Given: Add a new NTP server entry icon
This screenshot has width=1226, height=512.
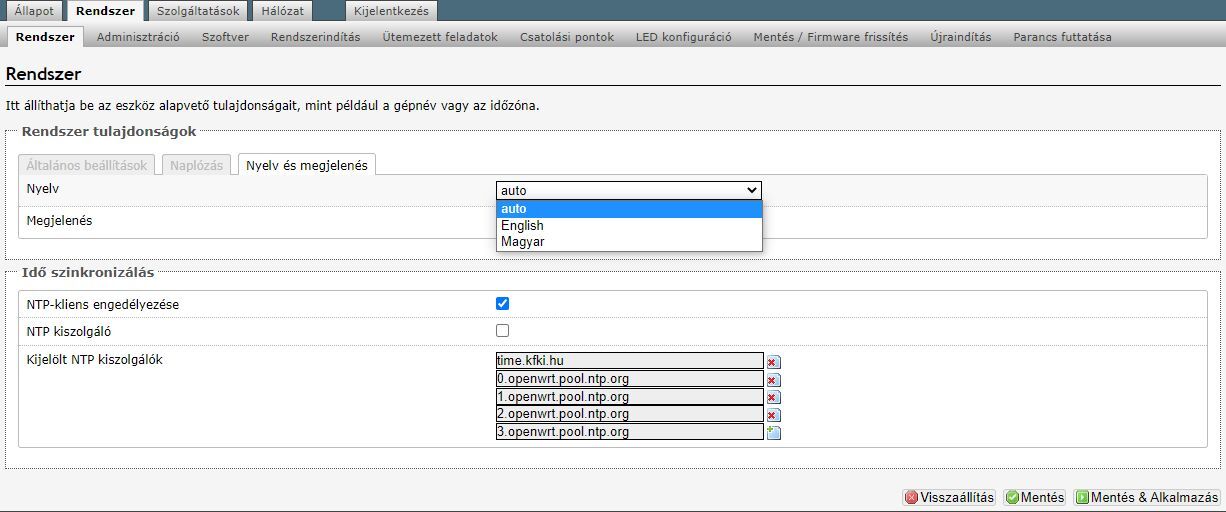Looking at the screenshot, I should [773, 433].
